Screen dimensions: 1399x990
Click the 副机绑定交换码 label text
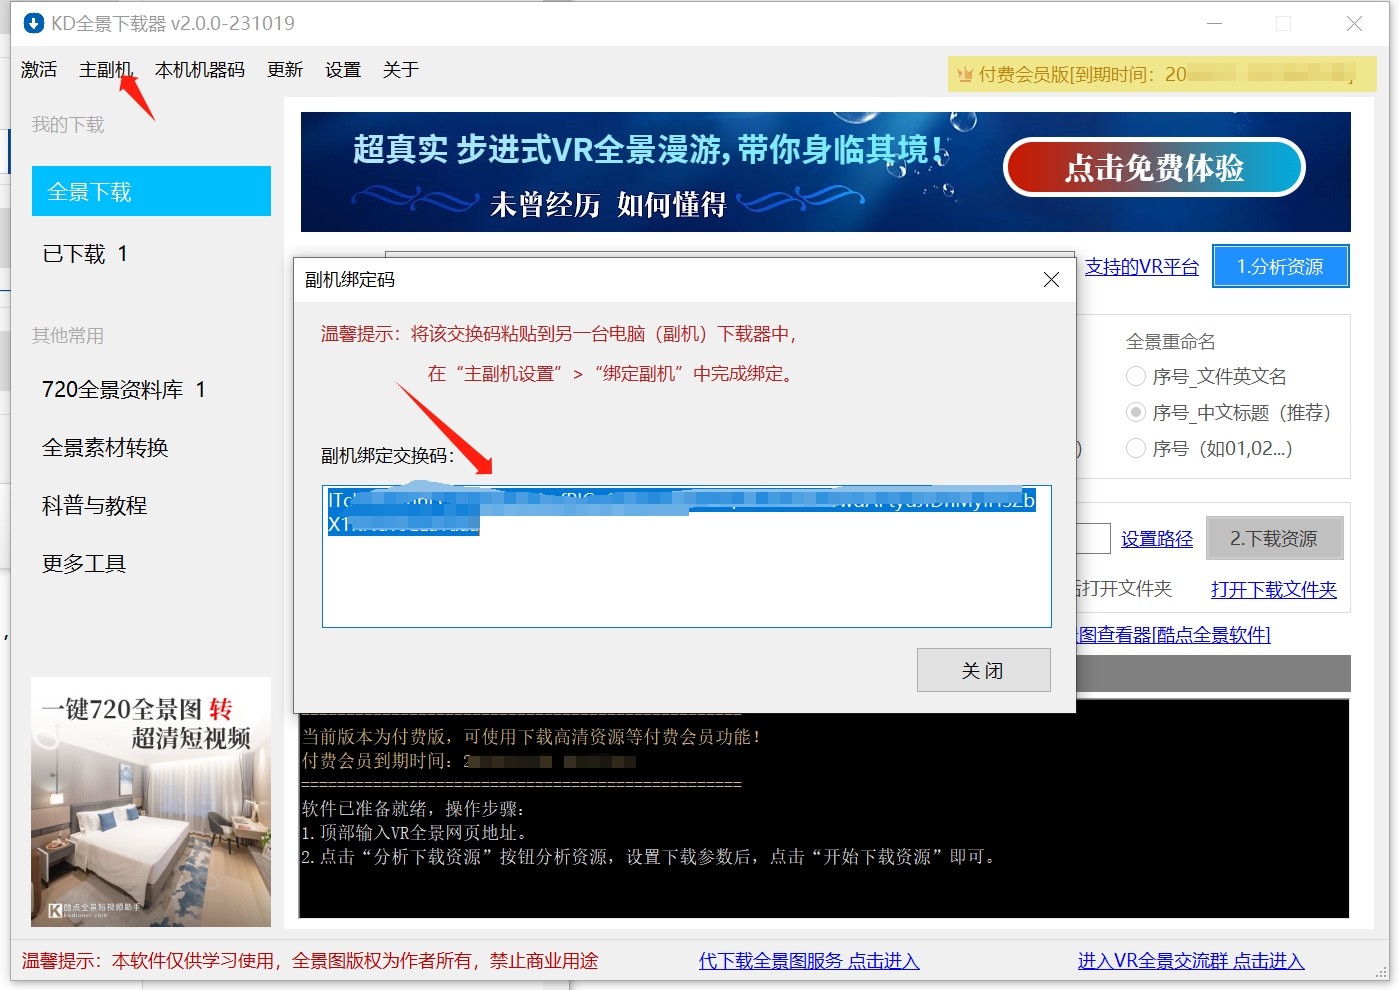[x=387, y=456]
